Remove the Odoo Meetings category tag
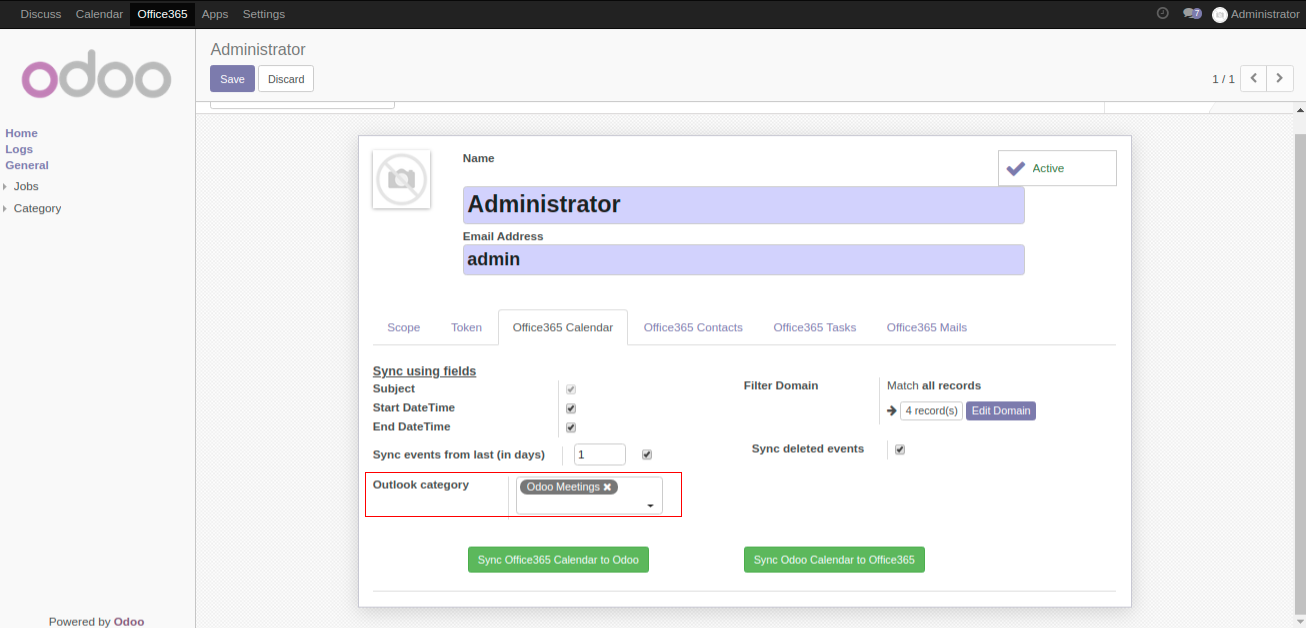The height and width of the screenshot is (628, 1306). (x=607, y=487)
